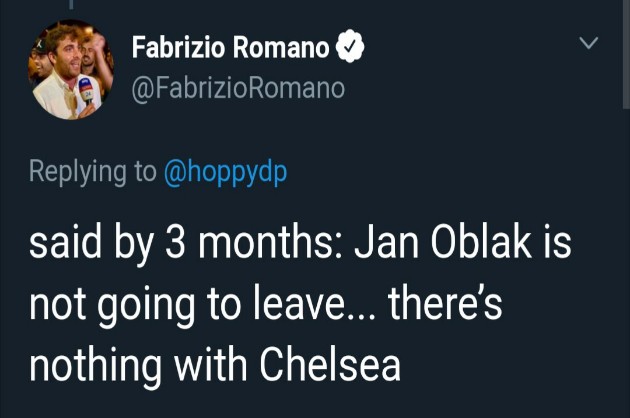Click the 'Replying to' label
Viewport: 630px width, 418px height.
click(x=92, y=171)
